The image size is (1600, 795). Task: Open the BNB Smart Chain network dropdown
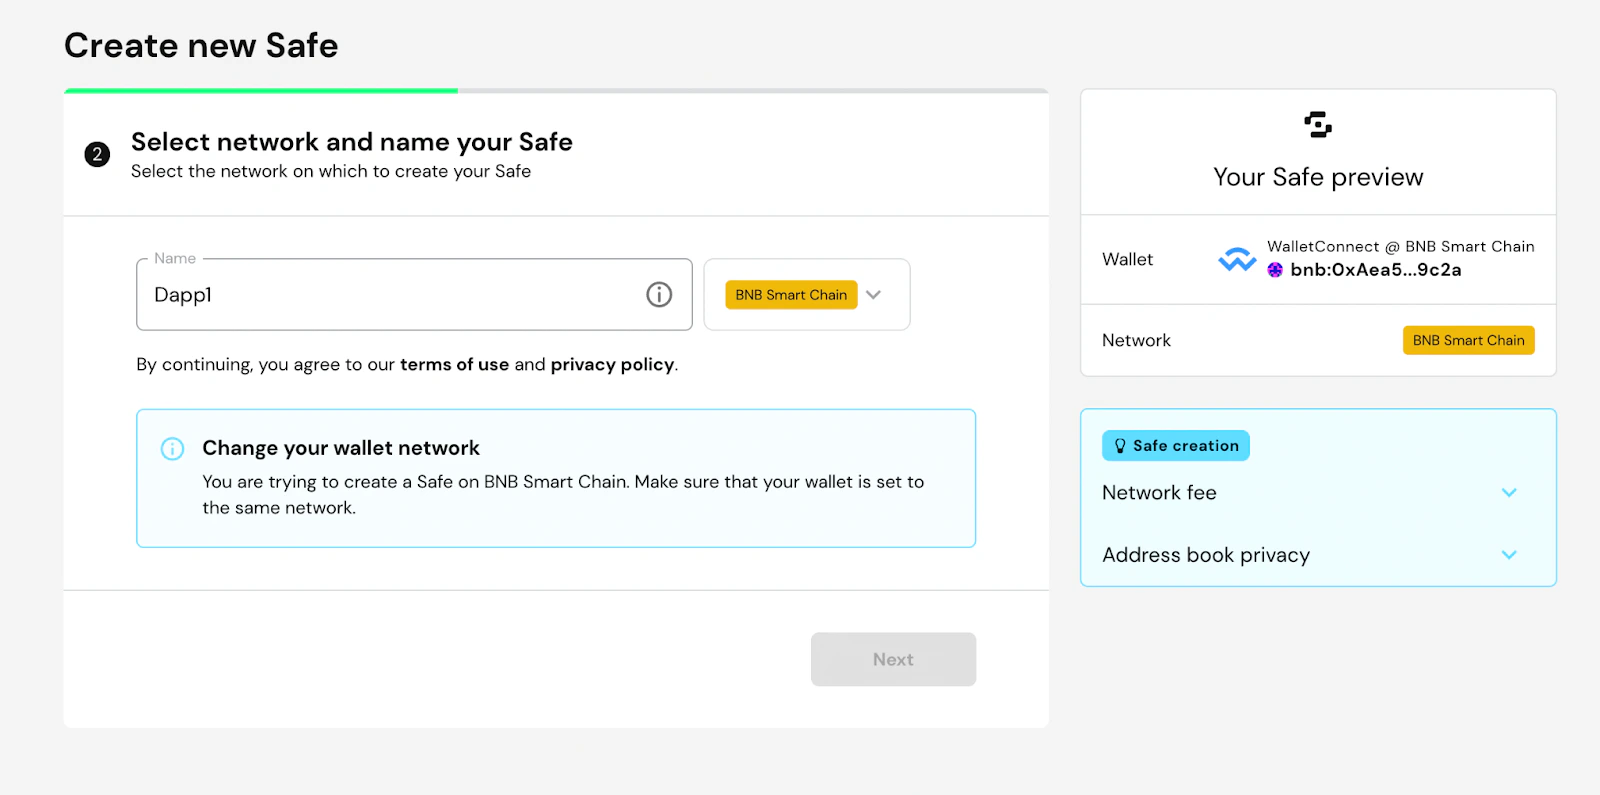click(x=807, y=294)
